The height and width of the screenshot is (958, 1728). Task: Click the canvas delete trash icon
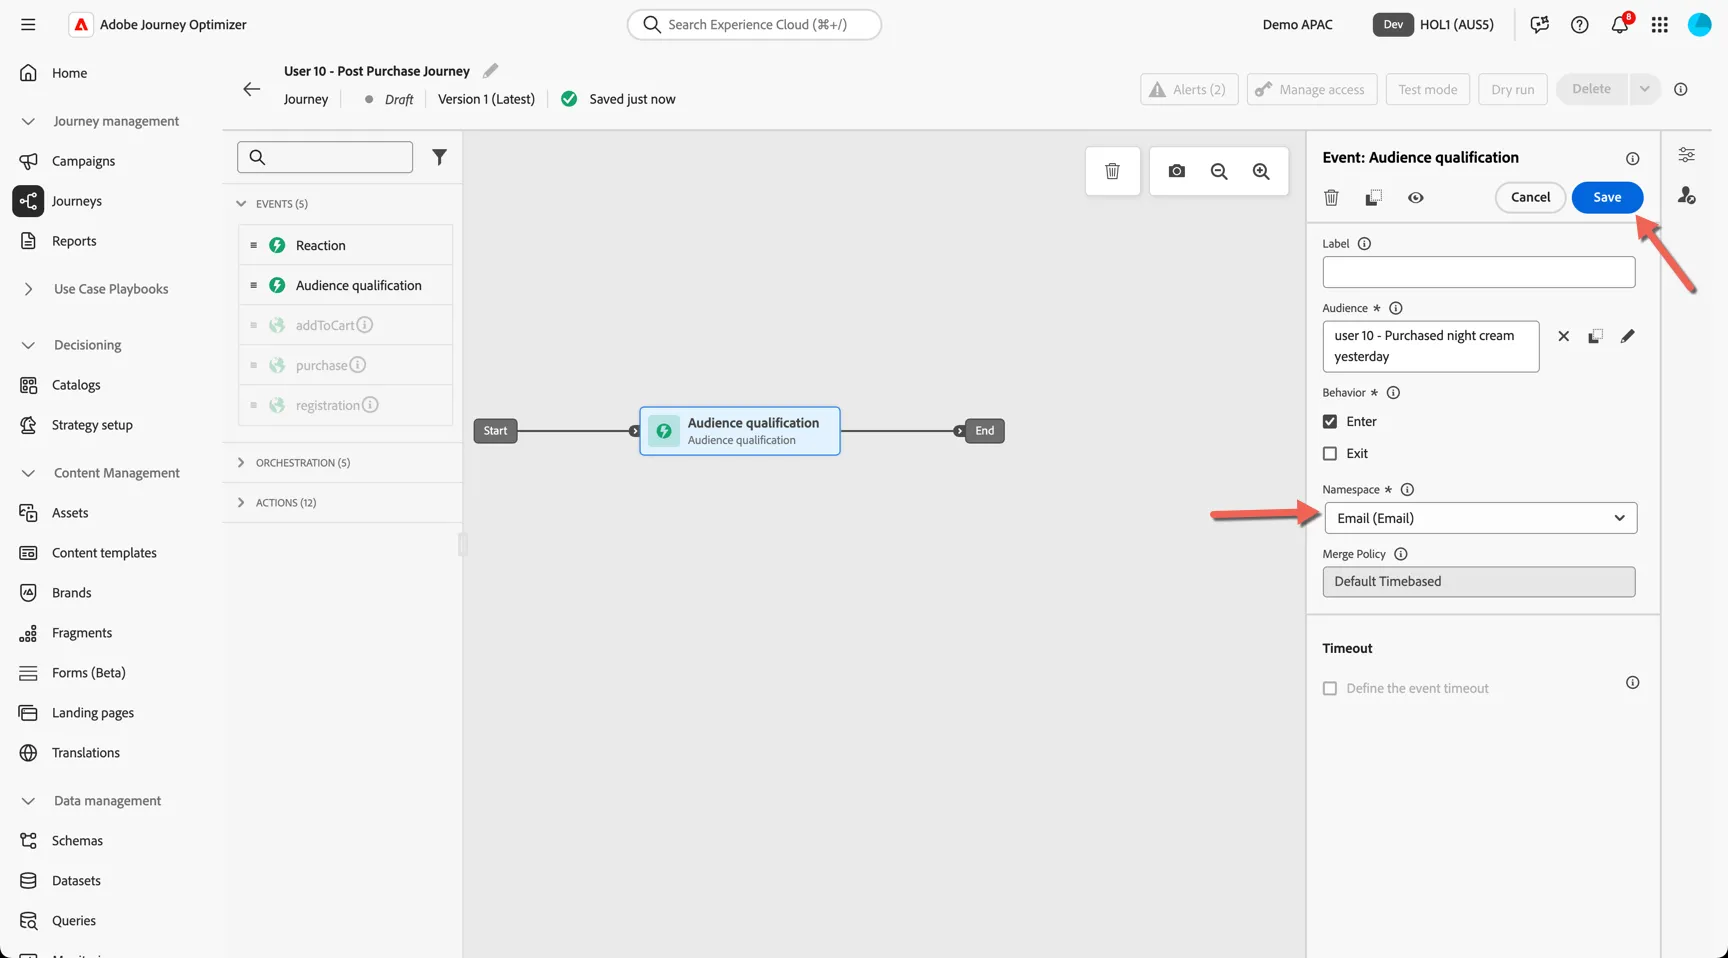click(x=1112, y=171)
